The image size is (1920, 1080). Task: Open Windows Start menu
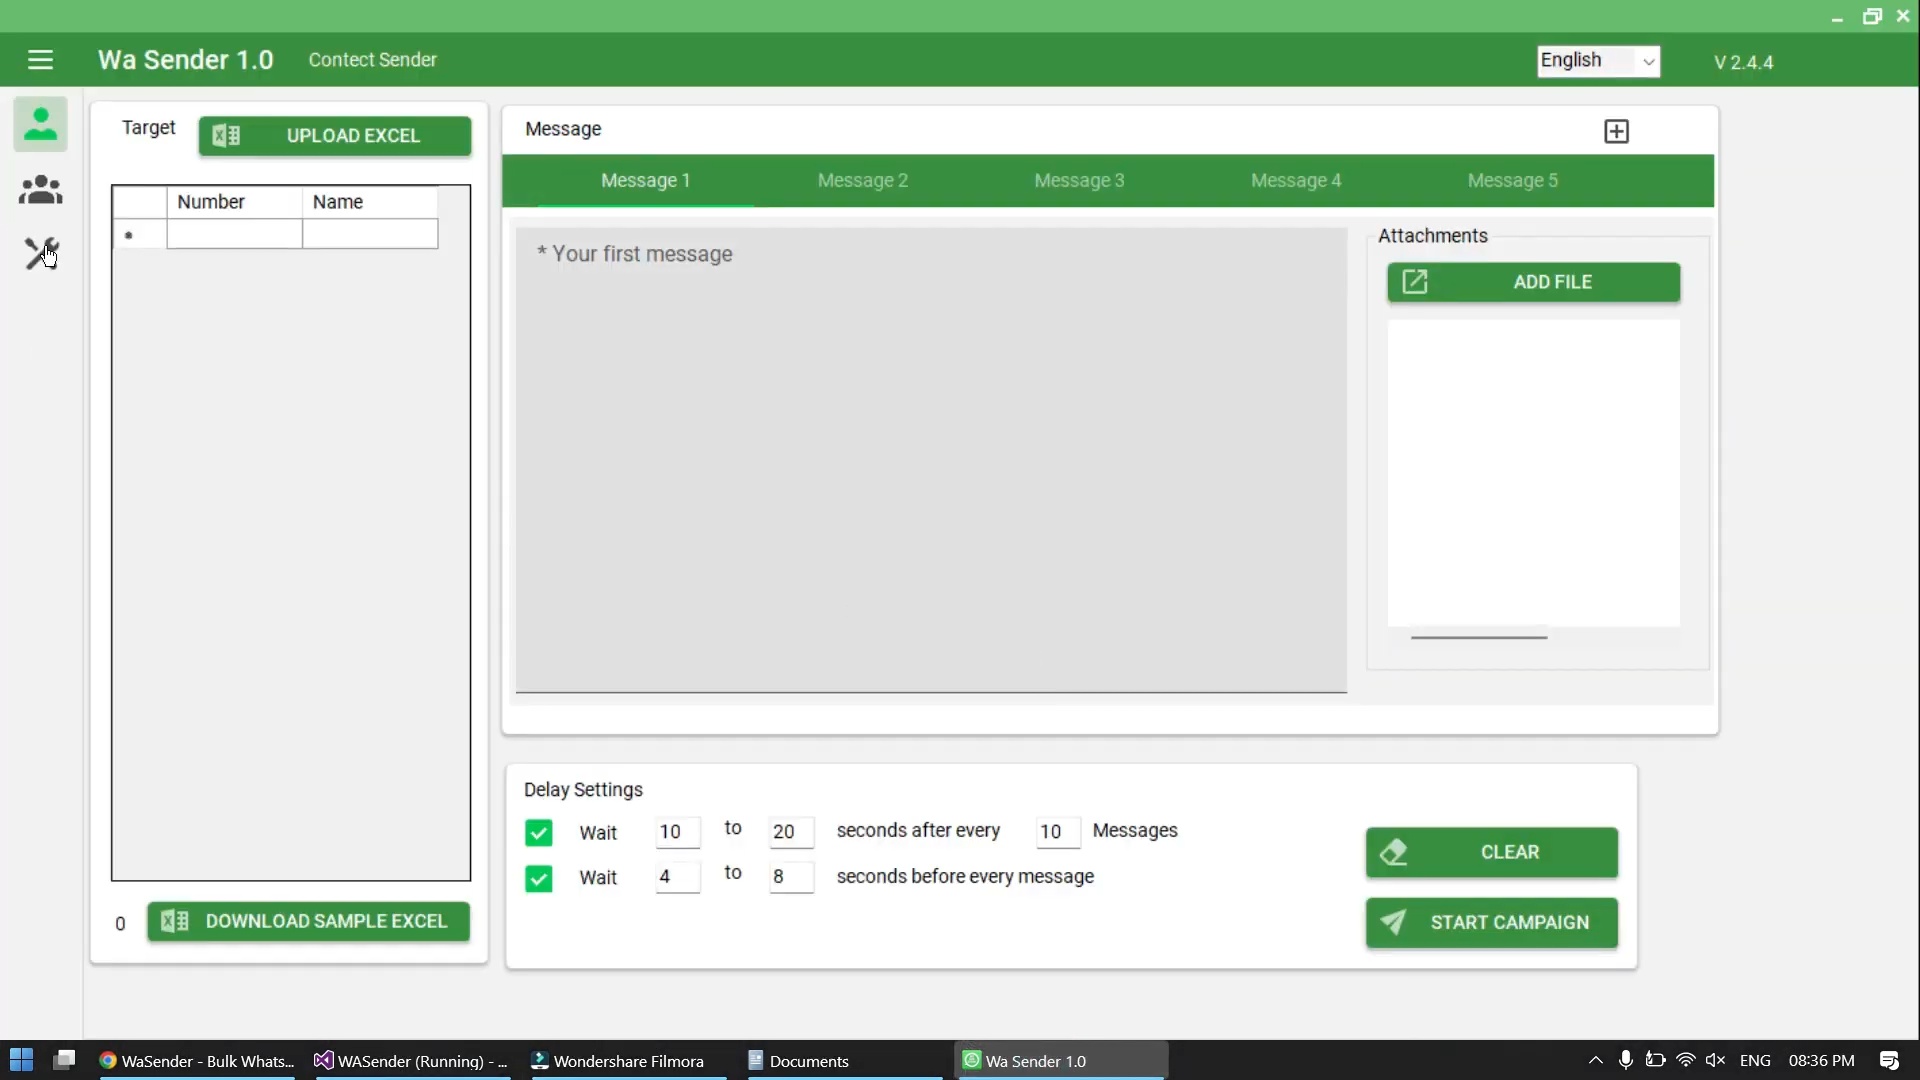(x=21, y=1060)
